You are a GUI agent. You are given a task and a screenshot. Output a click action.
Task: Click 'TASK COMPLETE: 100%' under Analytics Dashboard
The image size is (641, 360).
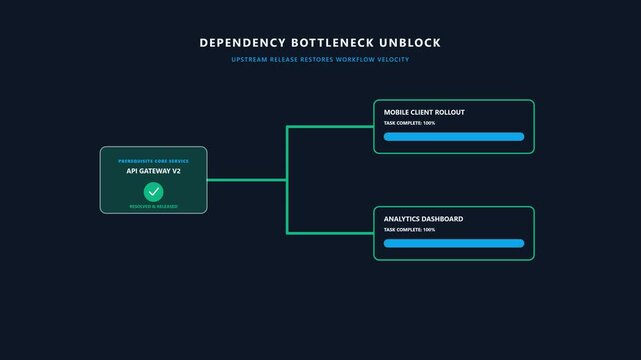pos(409,230)
